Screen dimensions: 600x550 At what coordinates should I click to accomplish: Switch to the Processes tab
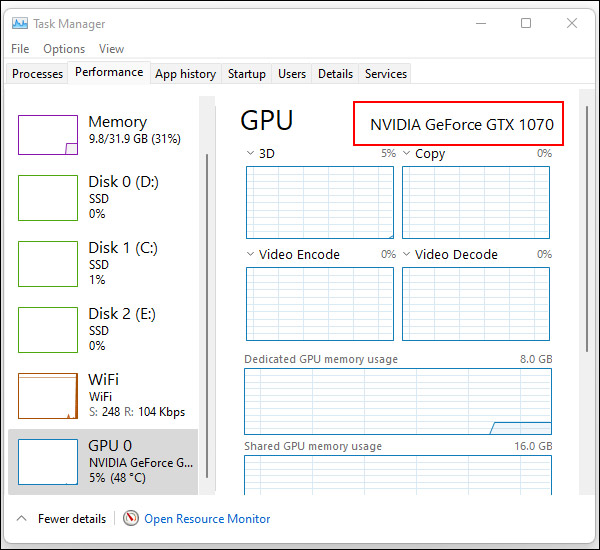click(38, 73)
